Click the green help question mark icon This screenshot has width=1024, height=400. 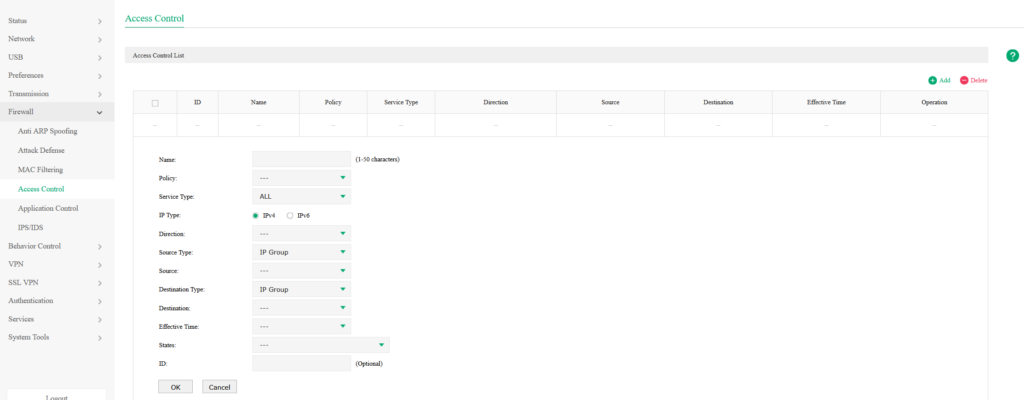1012,56
